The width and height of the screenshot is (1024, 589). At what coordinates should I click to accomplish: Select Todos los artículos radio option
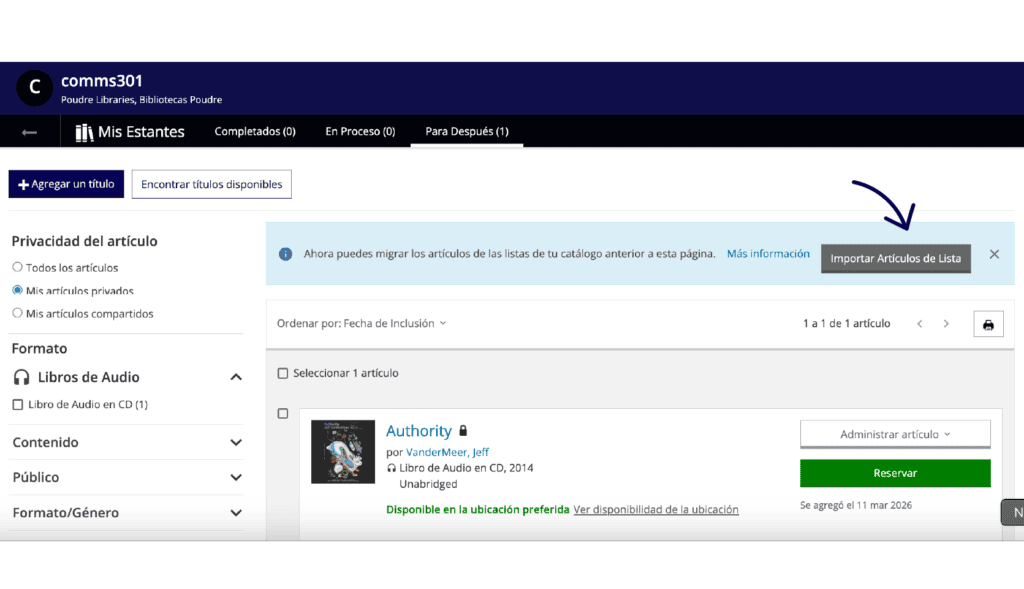[17, 267]
